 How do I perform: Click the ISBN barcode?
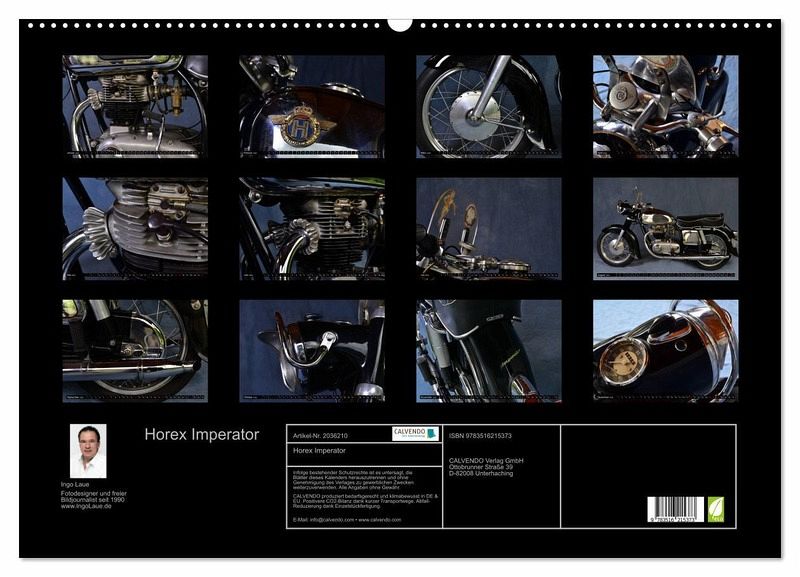pos(676,509)
